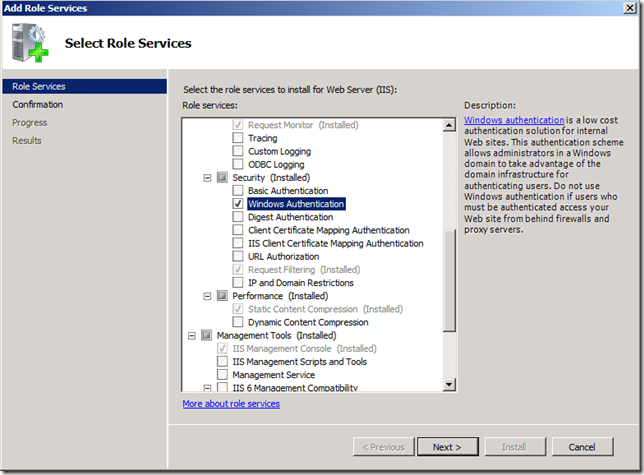The image size is (644, 475).
Task: Check the Digest Authentication option
Action: coord(238,217)
